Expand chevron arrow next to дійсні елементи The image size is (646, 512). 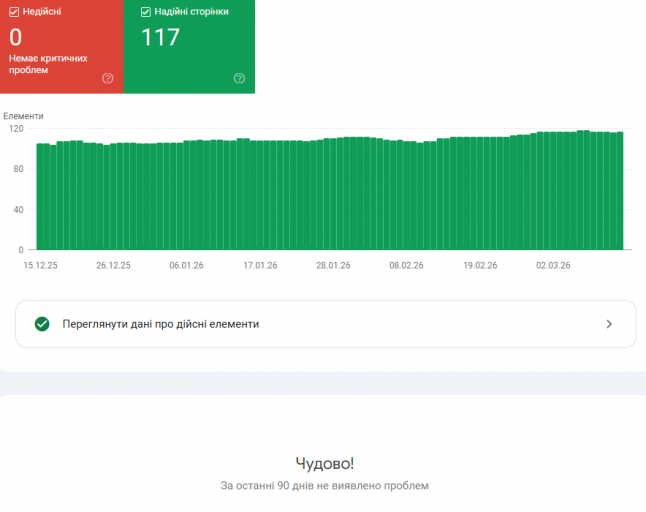pyautogui.click(x=609, y=324)
